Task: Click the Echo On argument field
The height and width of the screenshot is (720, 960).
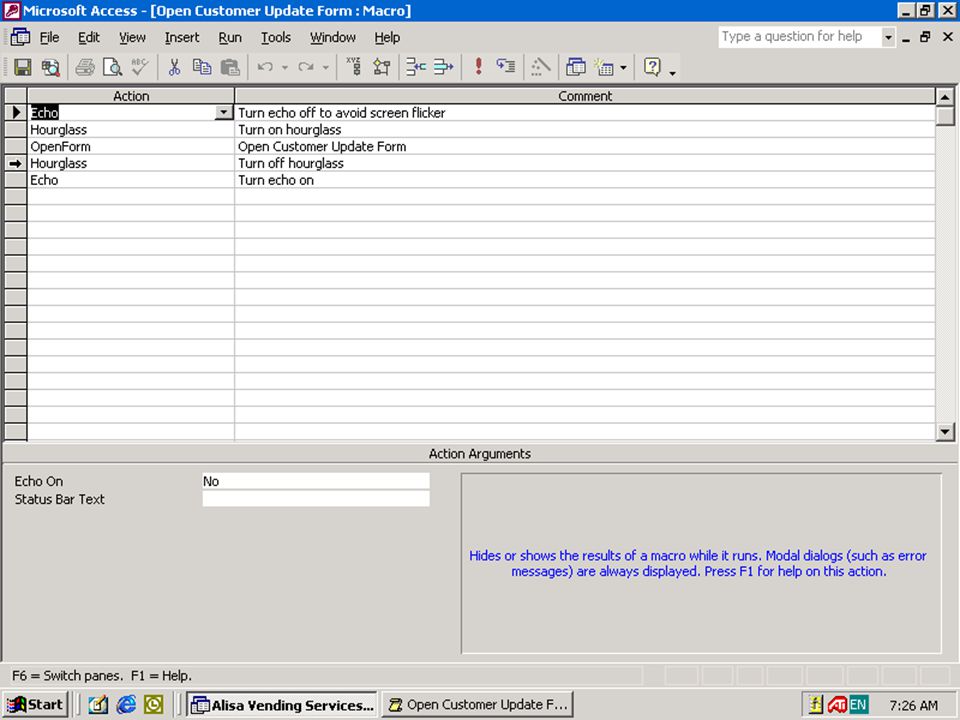Action: [x=316, y=481]
